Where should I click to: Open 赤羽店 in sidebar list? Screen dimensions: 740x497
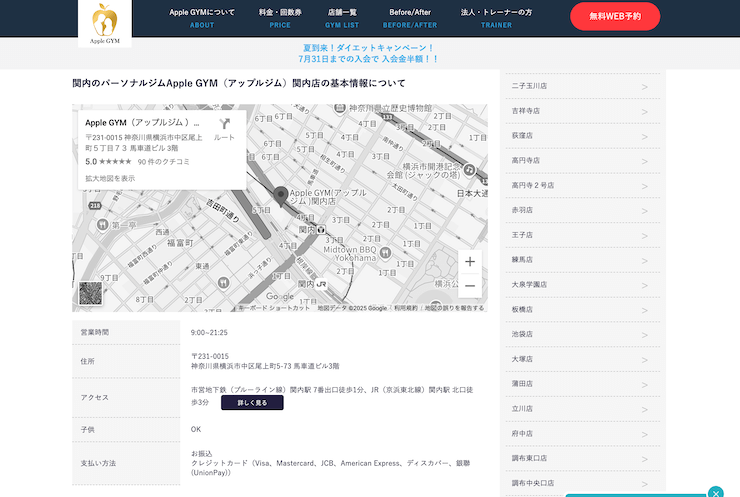tap(583, 210)
